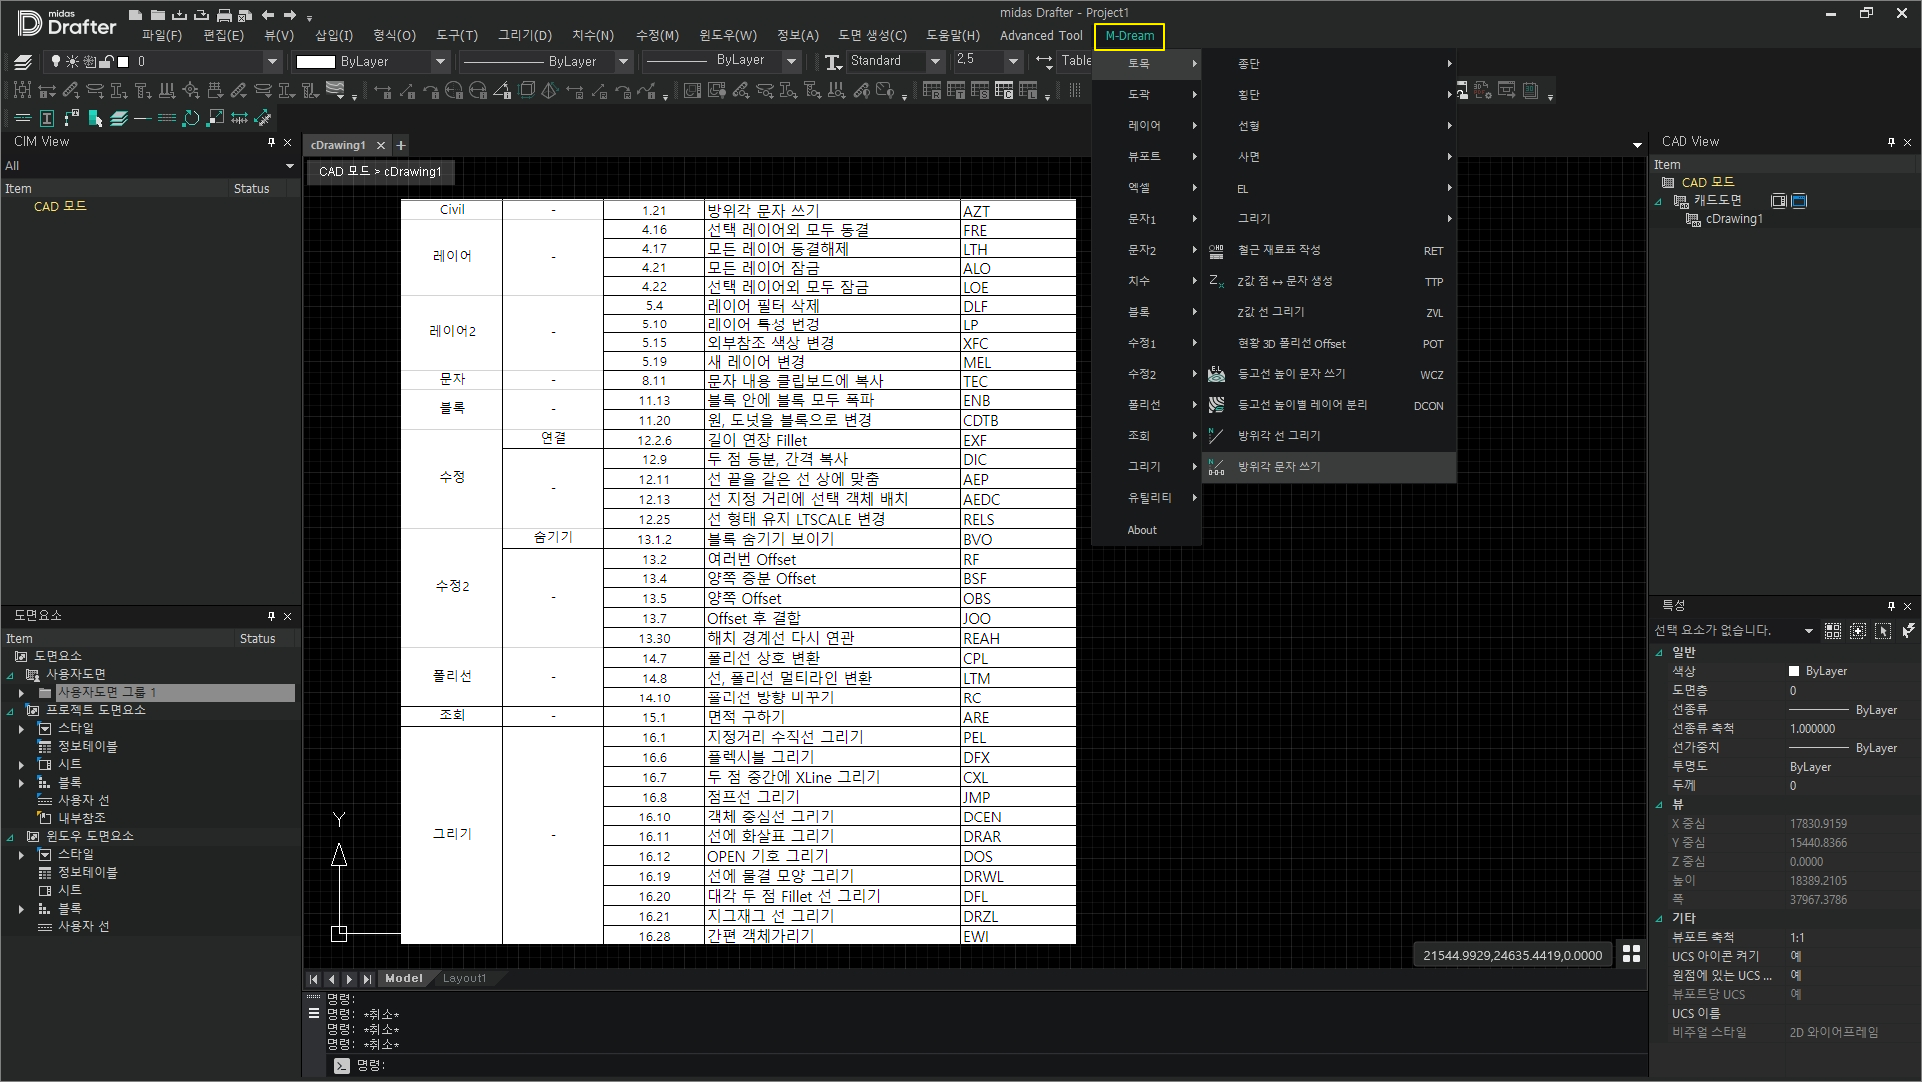
Task: Click the Undo back-arrow icon
Action: [x=268, y=15]
